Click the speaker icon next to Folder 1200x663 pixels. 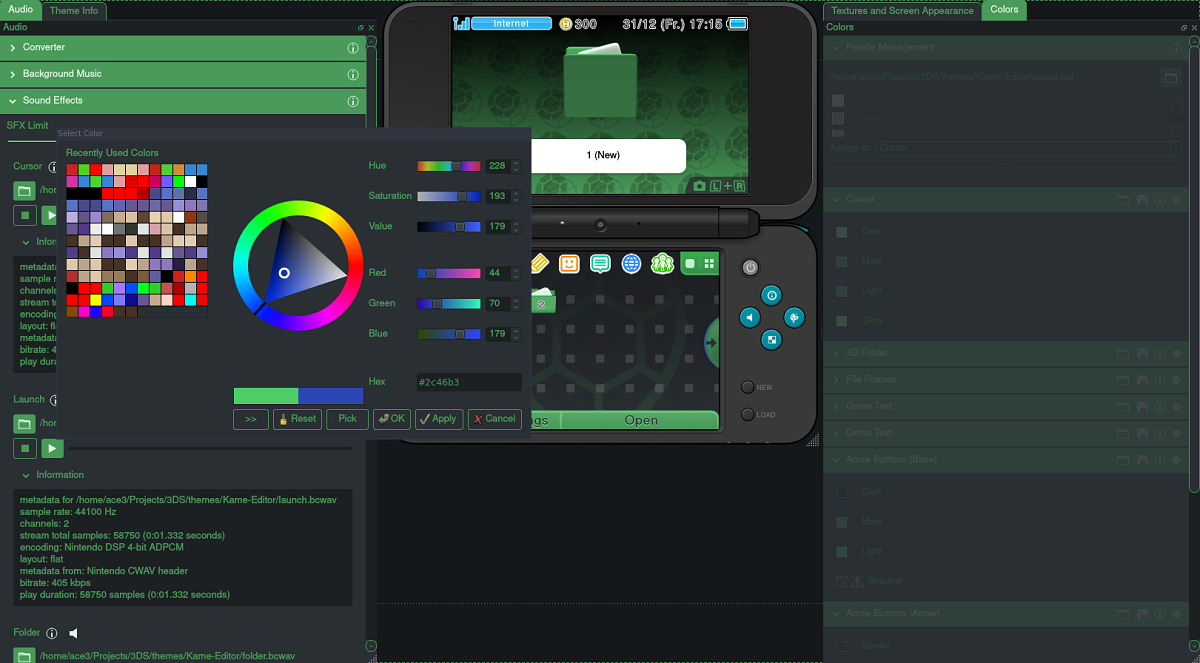tap(73, 633)
